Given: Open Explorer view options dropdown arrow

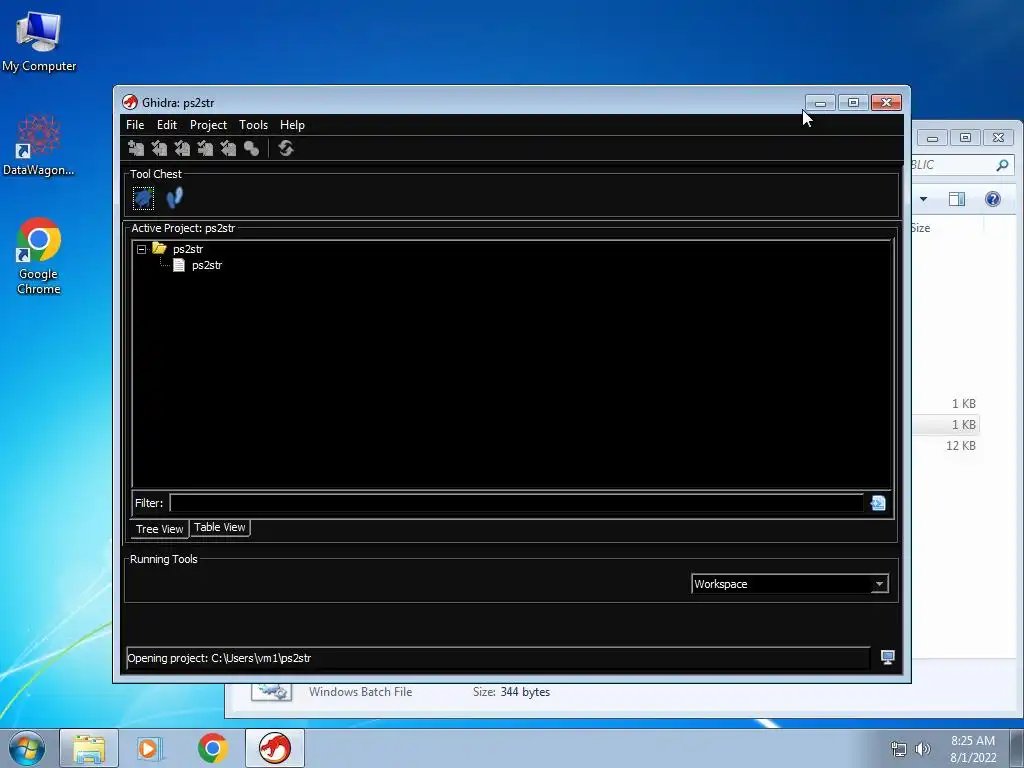Looking at the screenshot, I should coord(923,199).
